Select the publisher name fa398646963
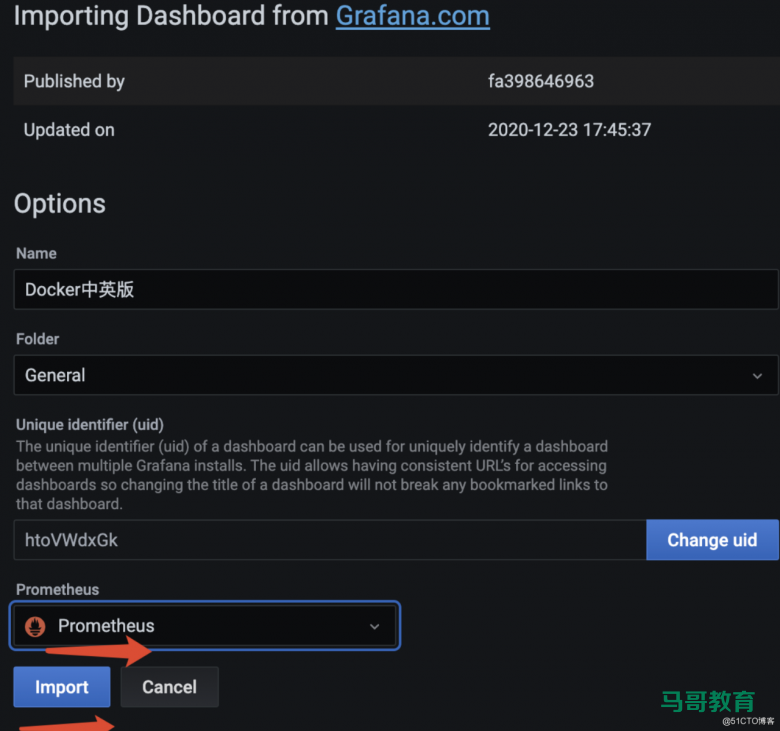The image size is (780, 731). point(541,81)
